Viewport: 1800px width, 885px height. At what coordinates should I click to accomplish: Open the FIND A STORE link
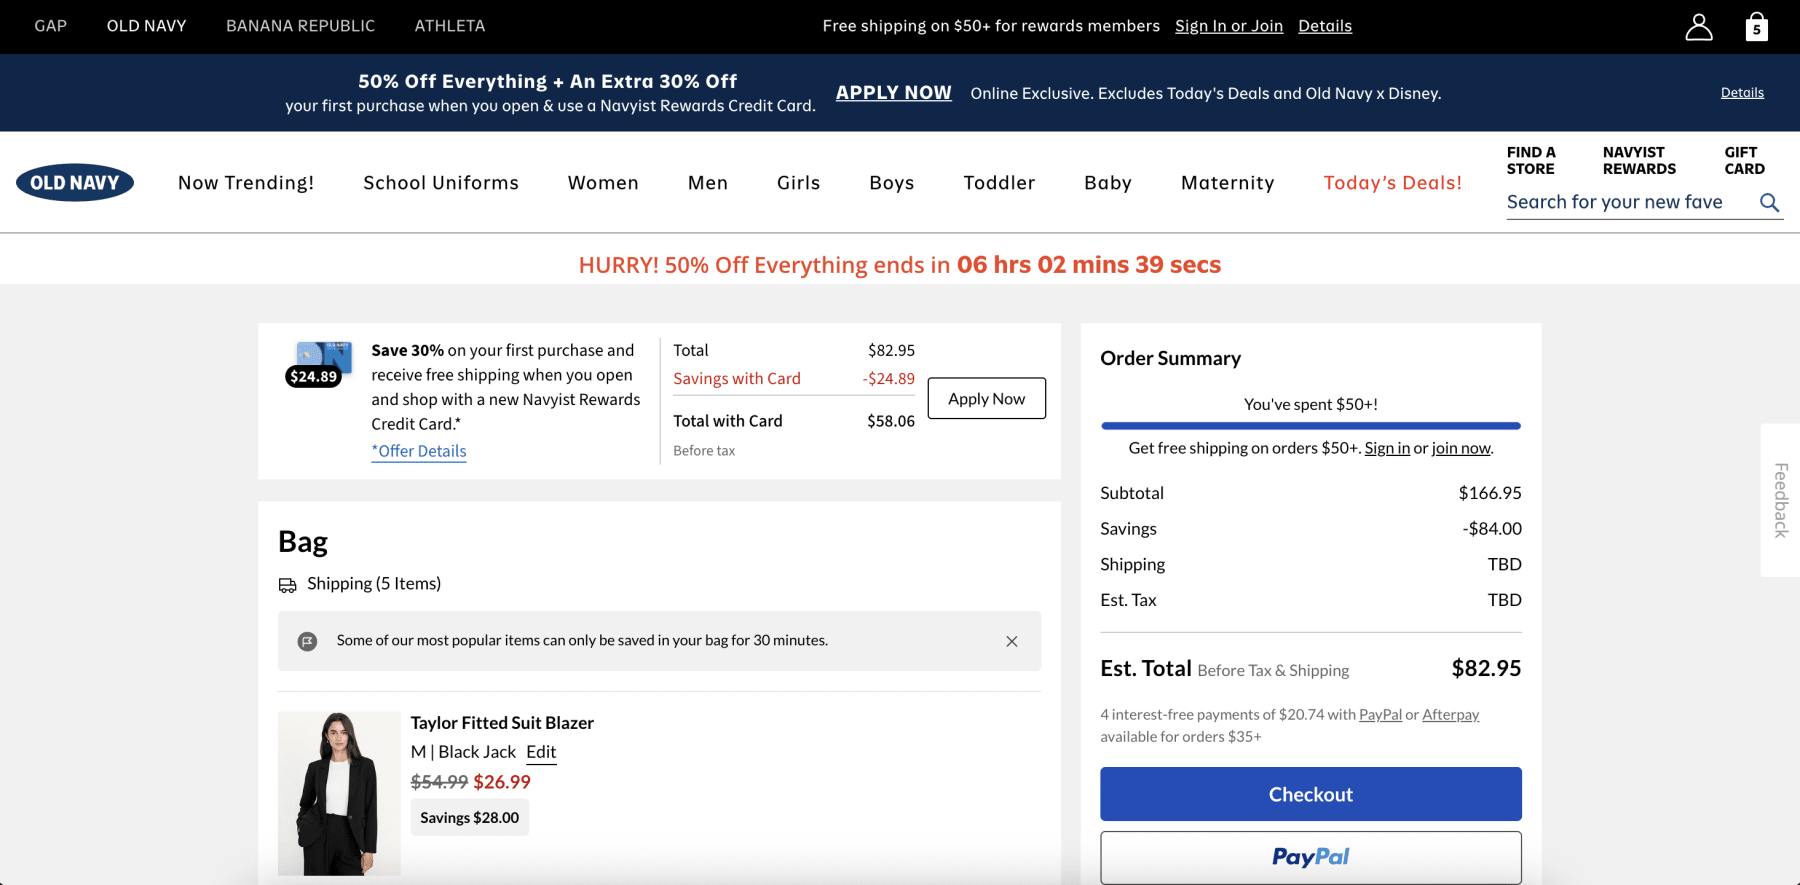point(1531,161)
